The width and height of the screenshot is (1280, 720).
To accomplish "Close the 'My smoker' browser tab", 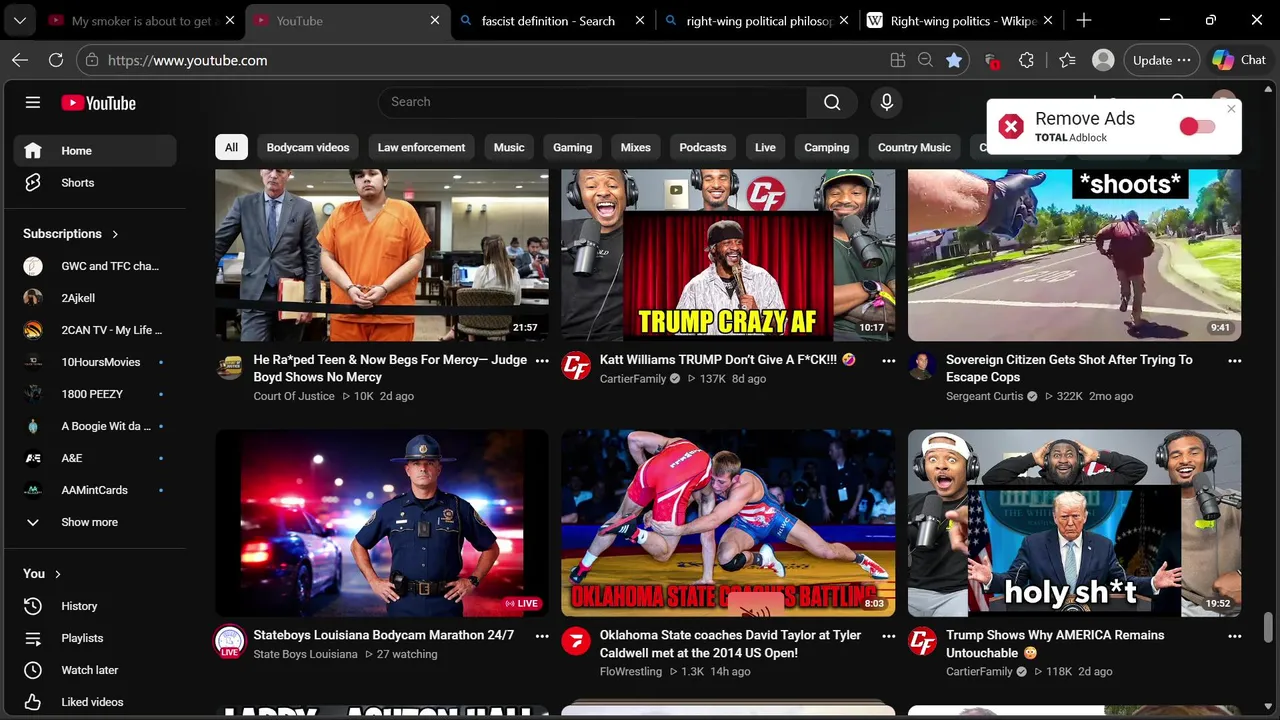I will [x=230, y=20].
